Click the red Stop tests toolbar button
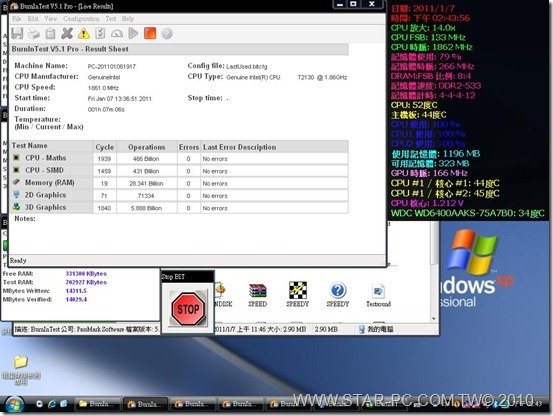Screen dimensions: 553x416 pyautogui.click(x=150, y=33)
